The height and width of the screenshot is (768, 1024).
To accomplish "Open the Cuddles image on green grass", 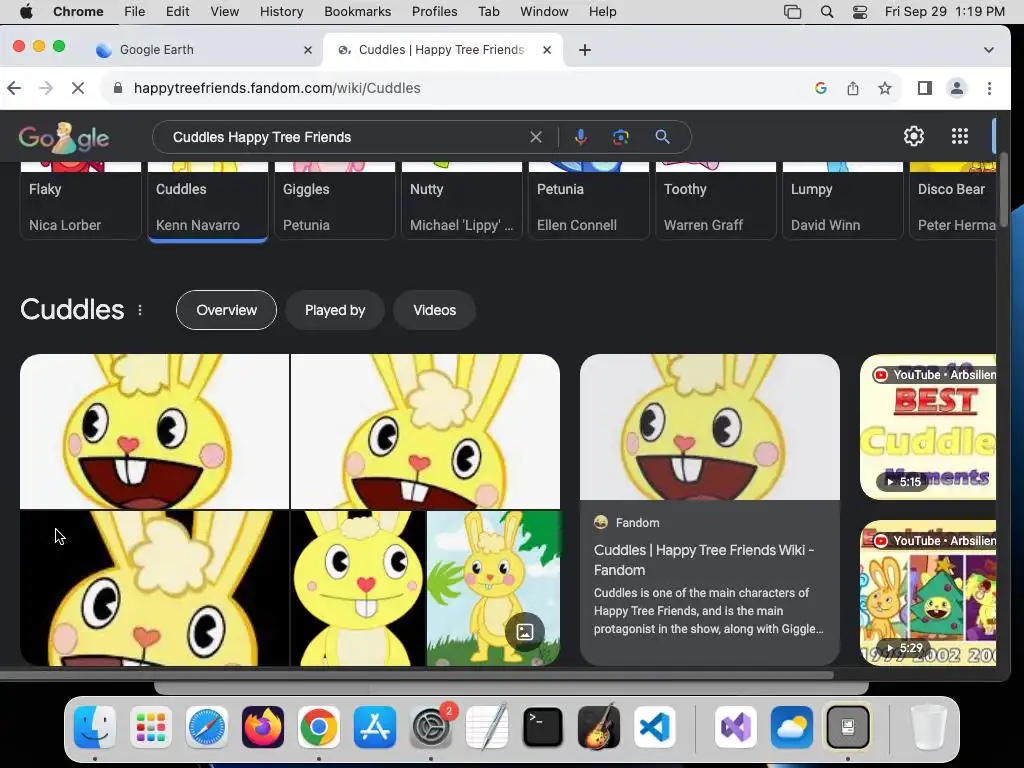I will pyautogui.click(x=493, y=588).
